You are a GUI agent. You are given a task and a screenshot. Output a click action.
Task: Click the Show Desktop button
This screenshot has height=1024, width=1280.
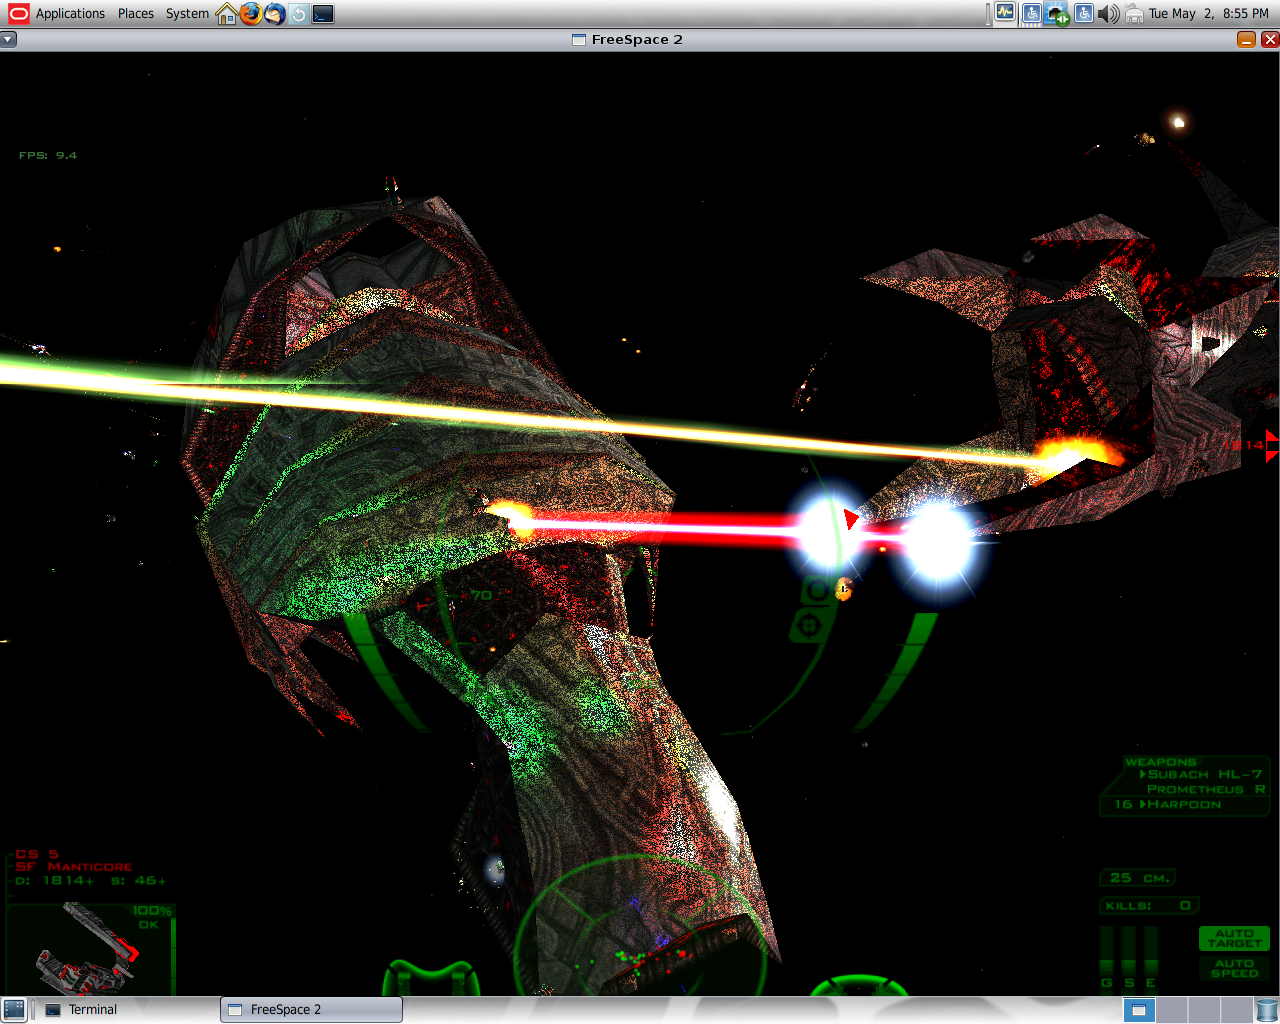point(14,1009)
